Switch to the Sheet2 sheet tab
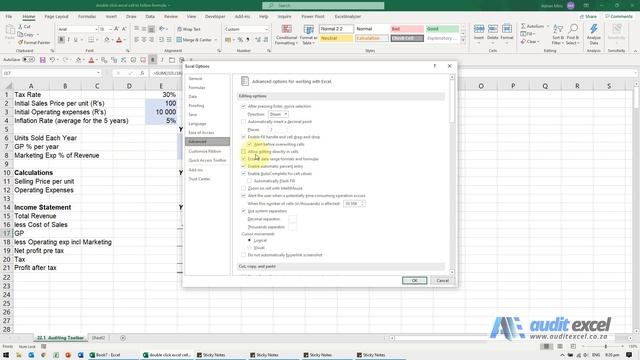This screenshot has width=640, height=360. click(x=98, y=338)
